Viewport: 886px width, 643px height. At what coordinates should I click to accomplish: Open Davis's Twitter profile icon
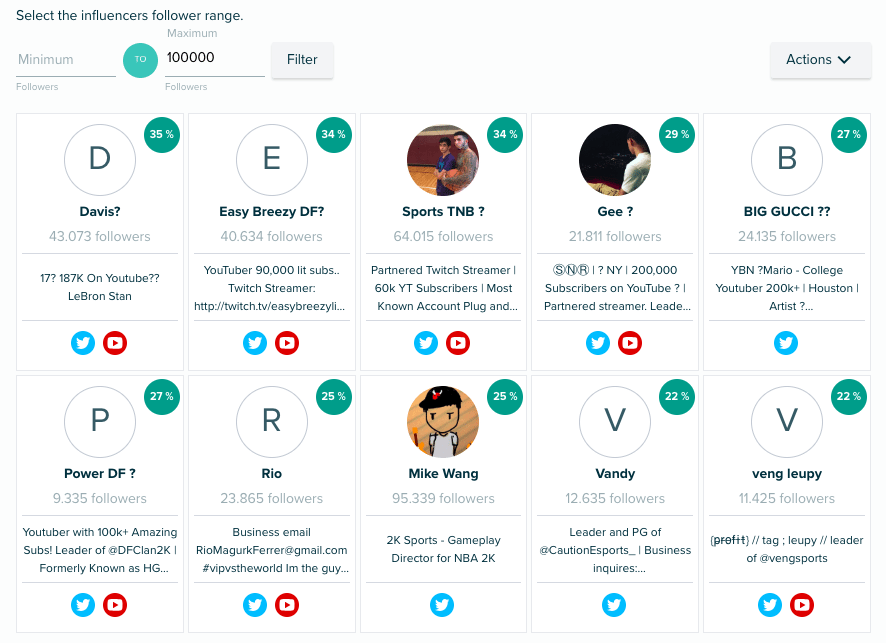tap(83, 343)
